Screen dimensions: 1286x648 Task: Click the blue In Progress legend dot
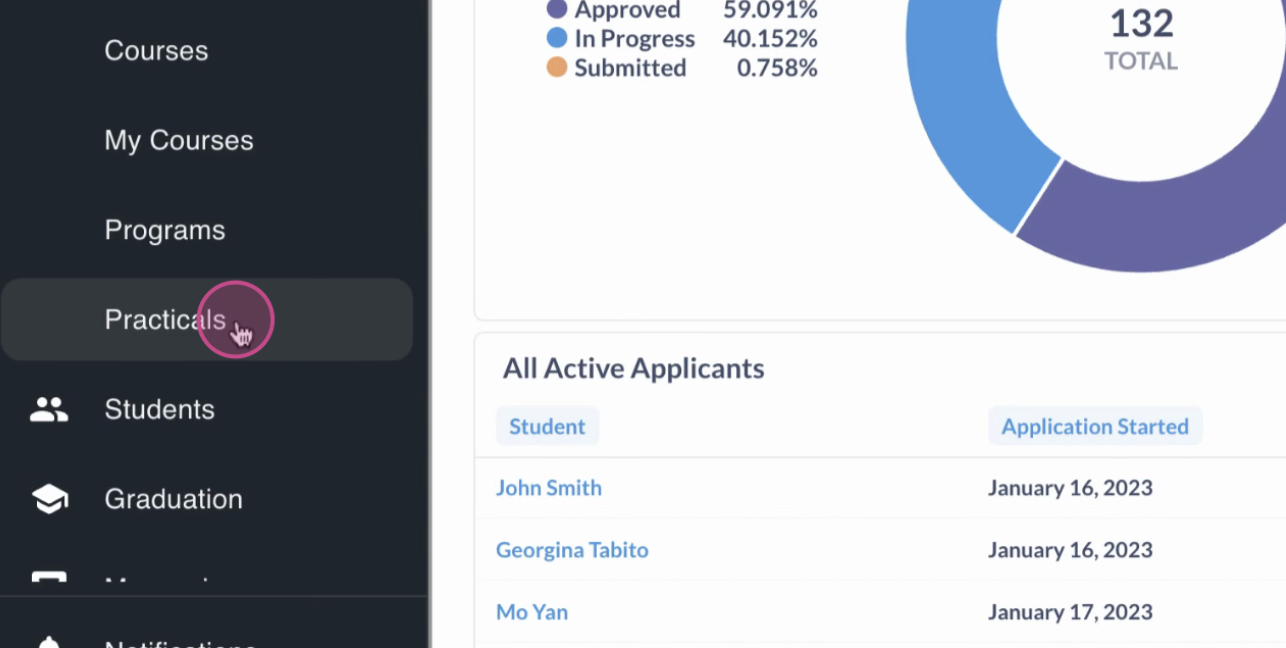[557, 39]
